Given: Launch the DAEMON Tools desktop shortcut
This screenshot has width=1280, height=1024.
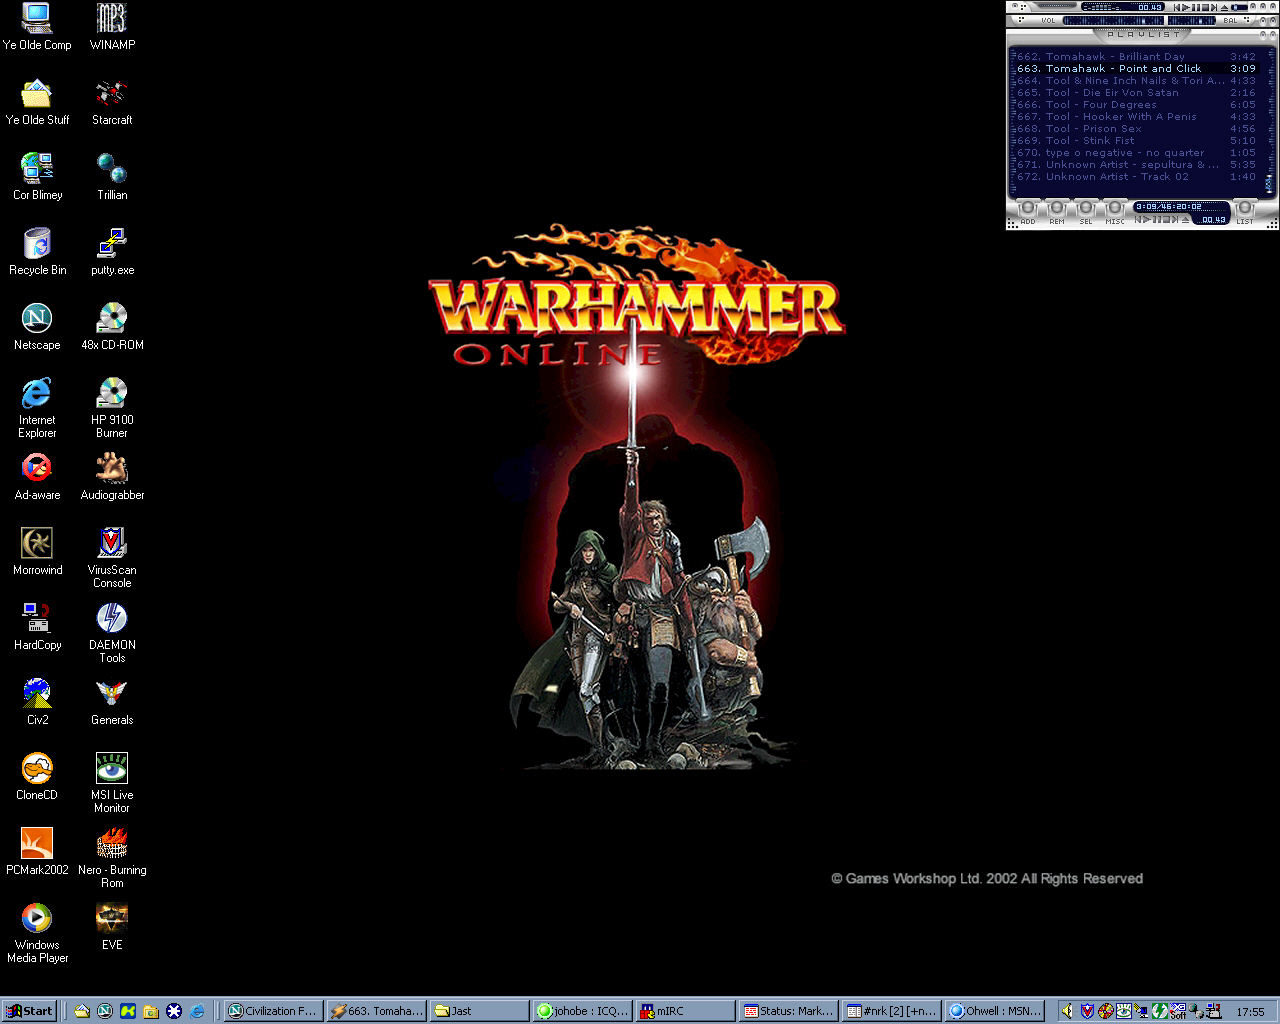Looking at the screenshot, I should (x=112, y=633).
